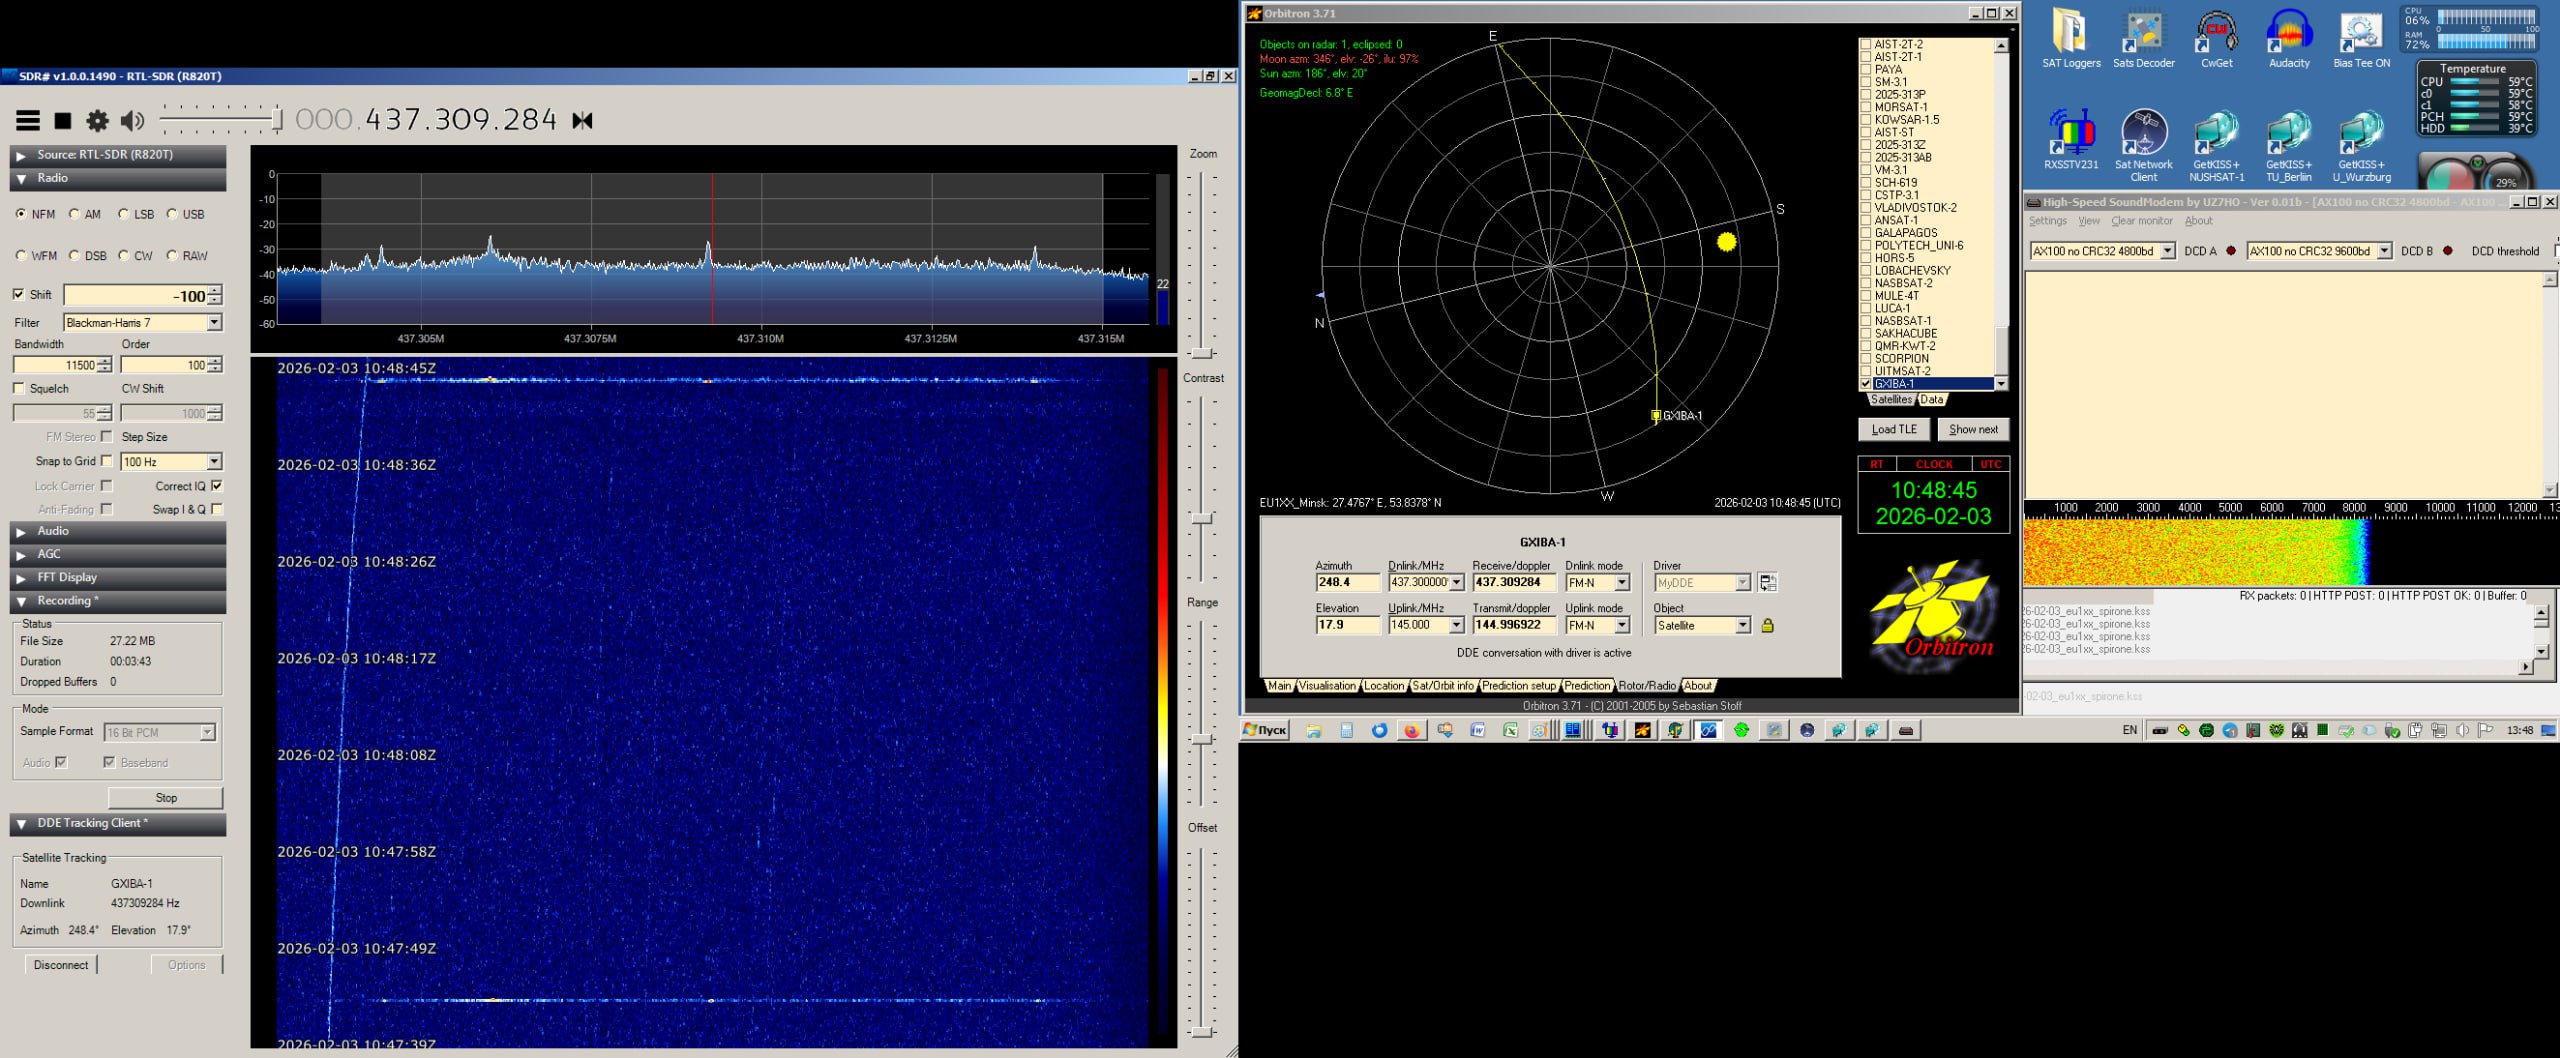The image size is (2560, 1058).
Task: Toggle the Correct IQ checkbox
Action: [x=217, y=486]
